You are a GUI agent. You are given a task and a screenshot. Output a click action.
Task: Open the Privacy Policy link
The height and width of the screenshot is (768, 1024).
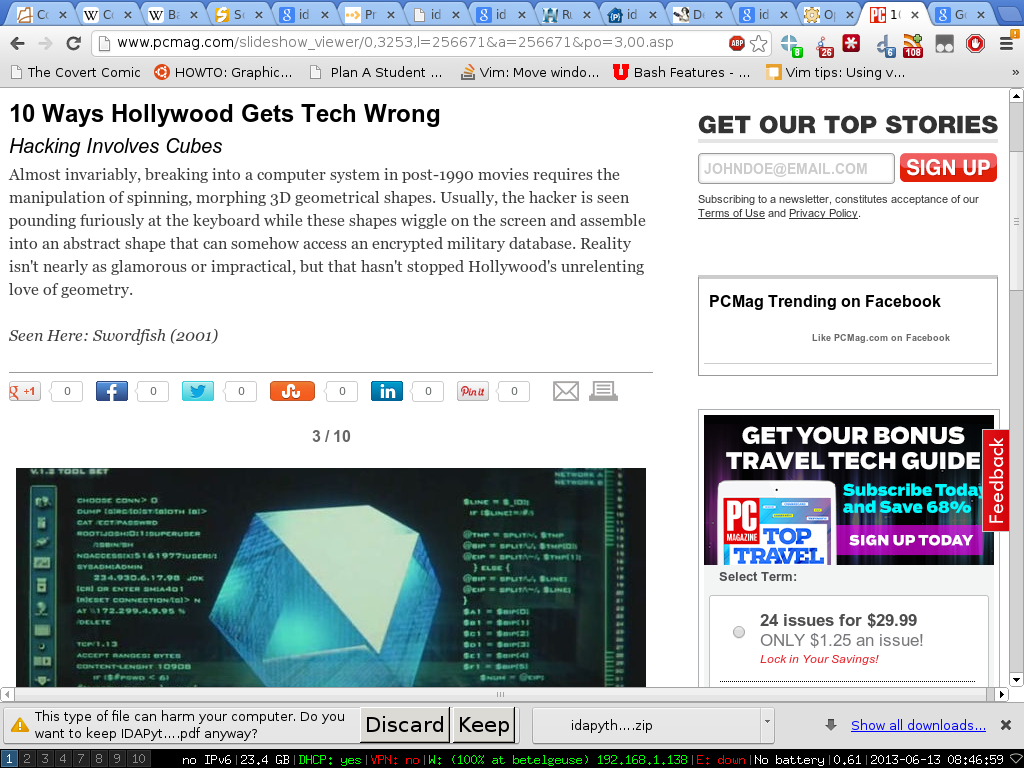click(823, 214)
